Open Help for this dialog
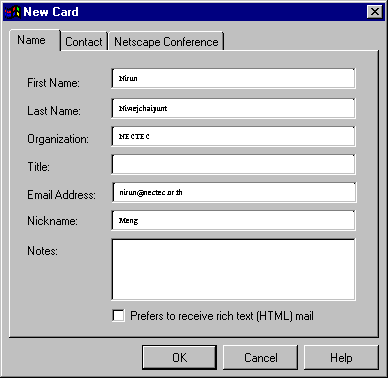Screen dimensions: 388x378 [x=341, y=357]
